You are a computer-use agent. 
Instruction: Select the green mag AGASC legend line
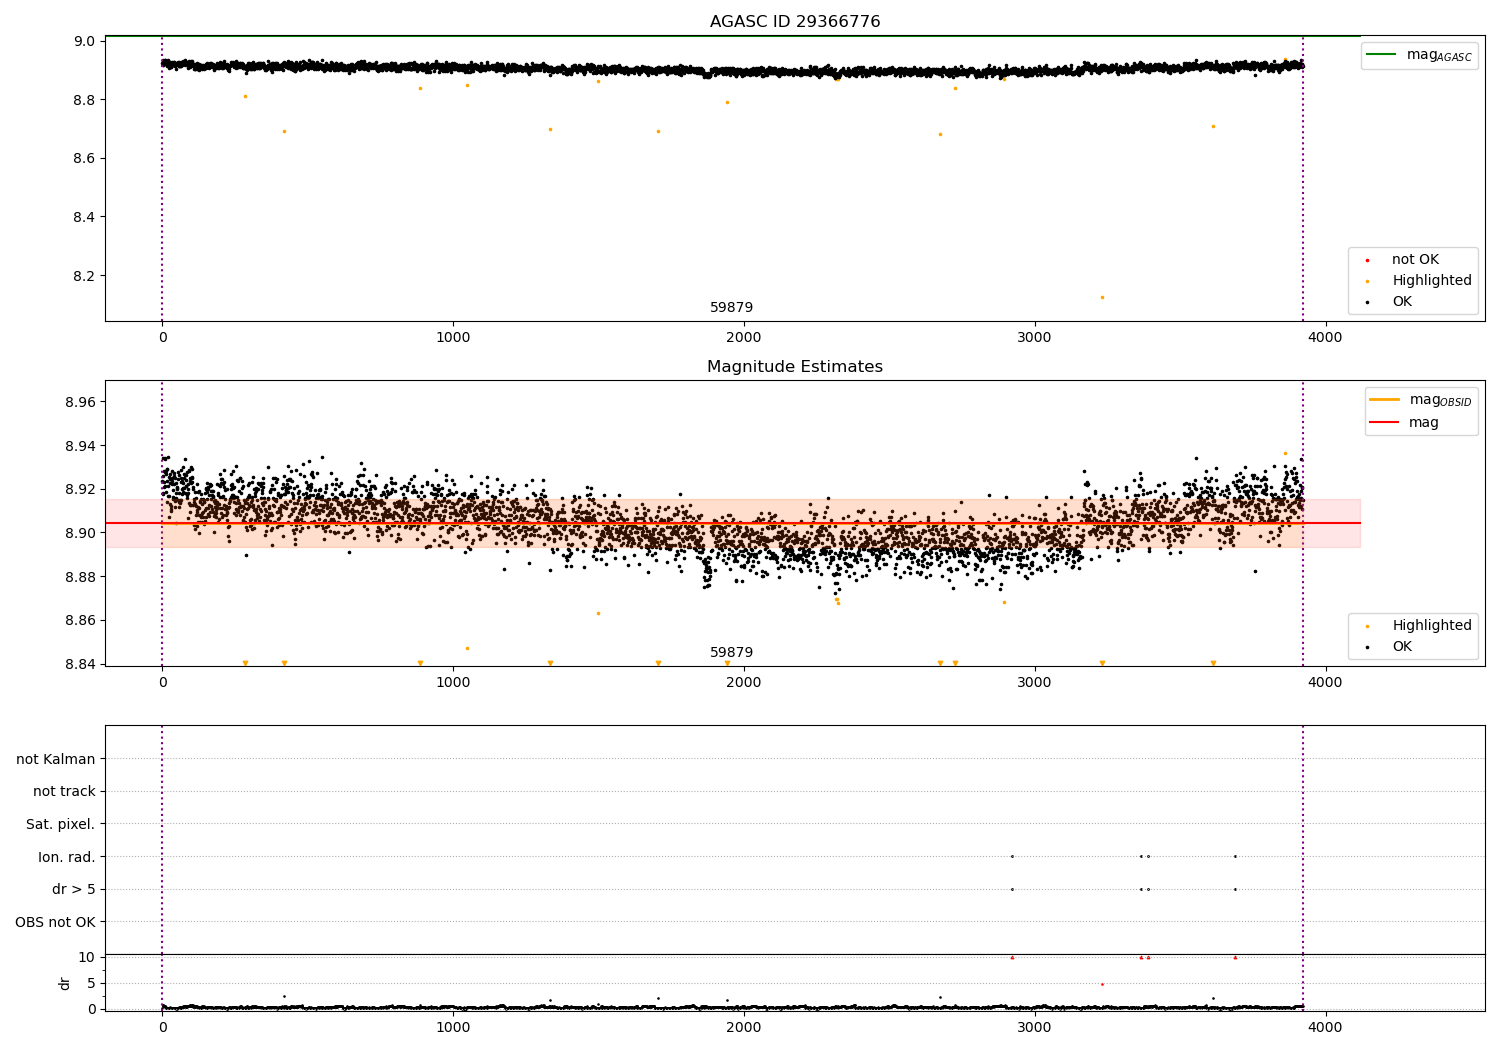coord(1382,55)
